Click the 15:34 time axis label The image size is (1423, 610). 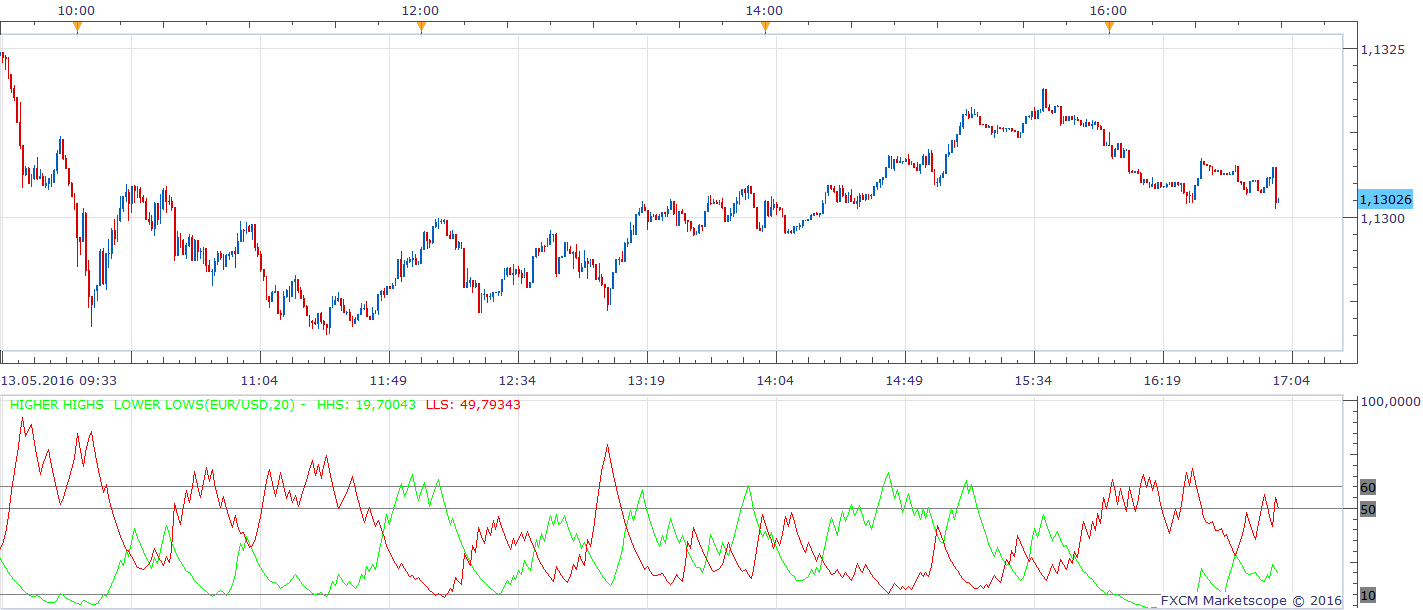coord(1033,380)
